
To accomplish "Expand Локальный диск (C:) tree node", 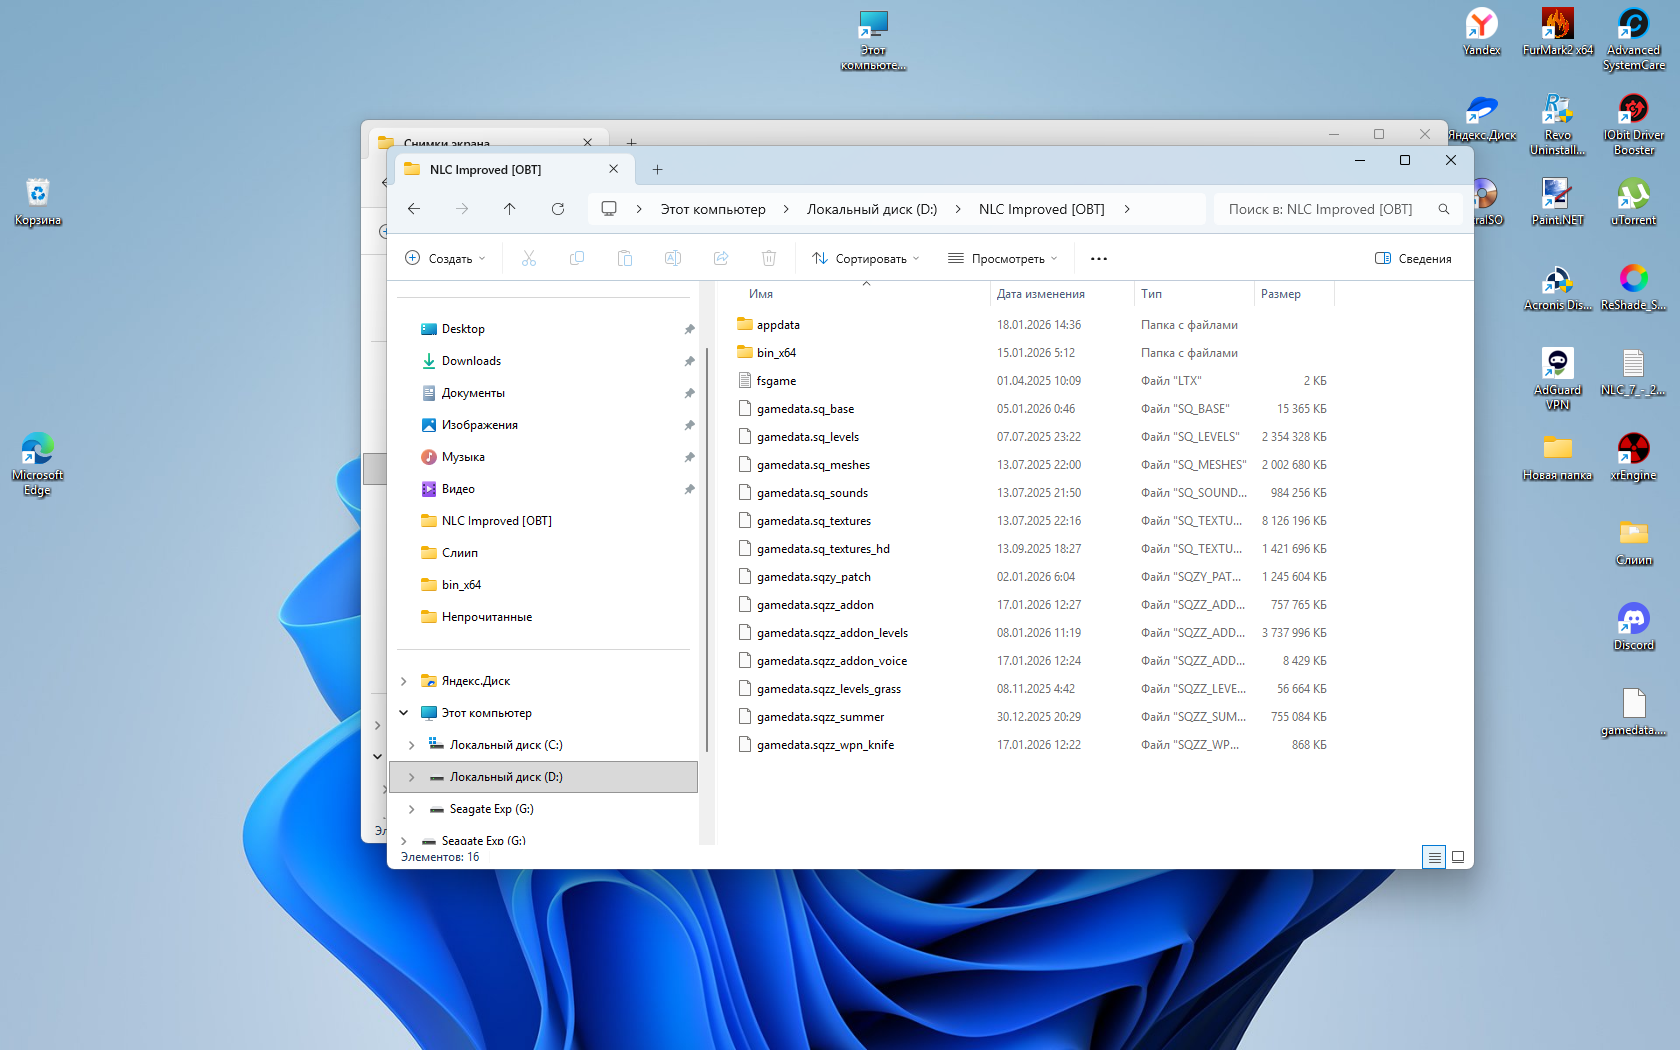I will [x=411, y=745].
